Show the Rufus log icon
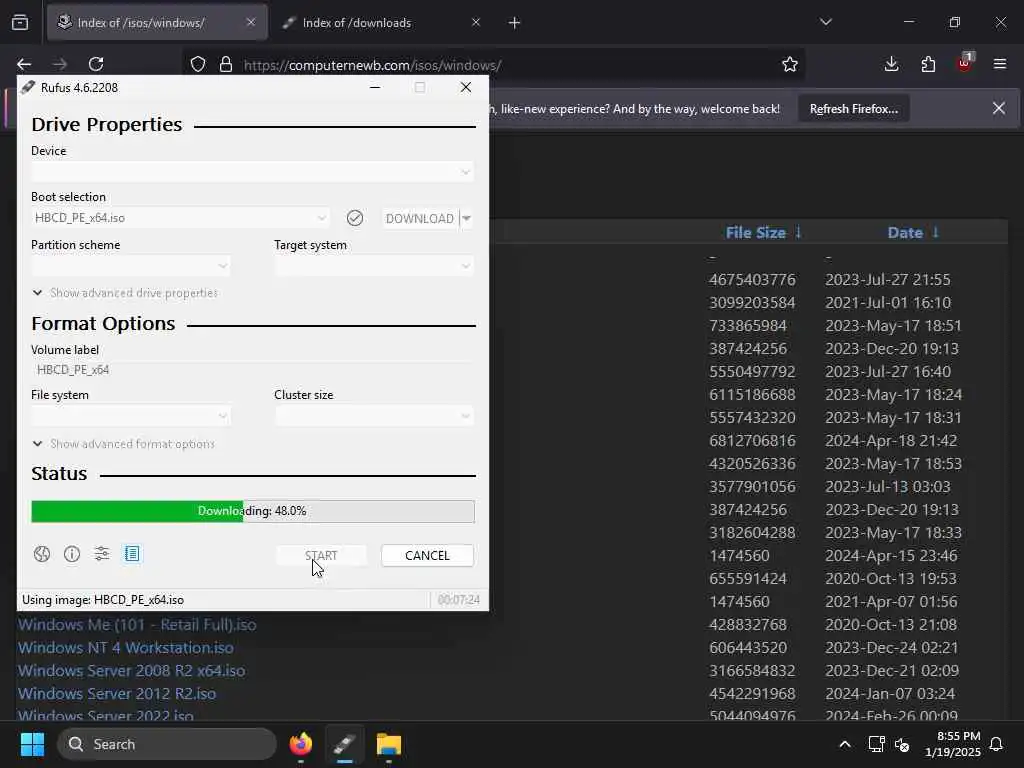Viewport: 1024px width, 768px height. pos(132,554)
